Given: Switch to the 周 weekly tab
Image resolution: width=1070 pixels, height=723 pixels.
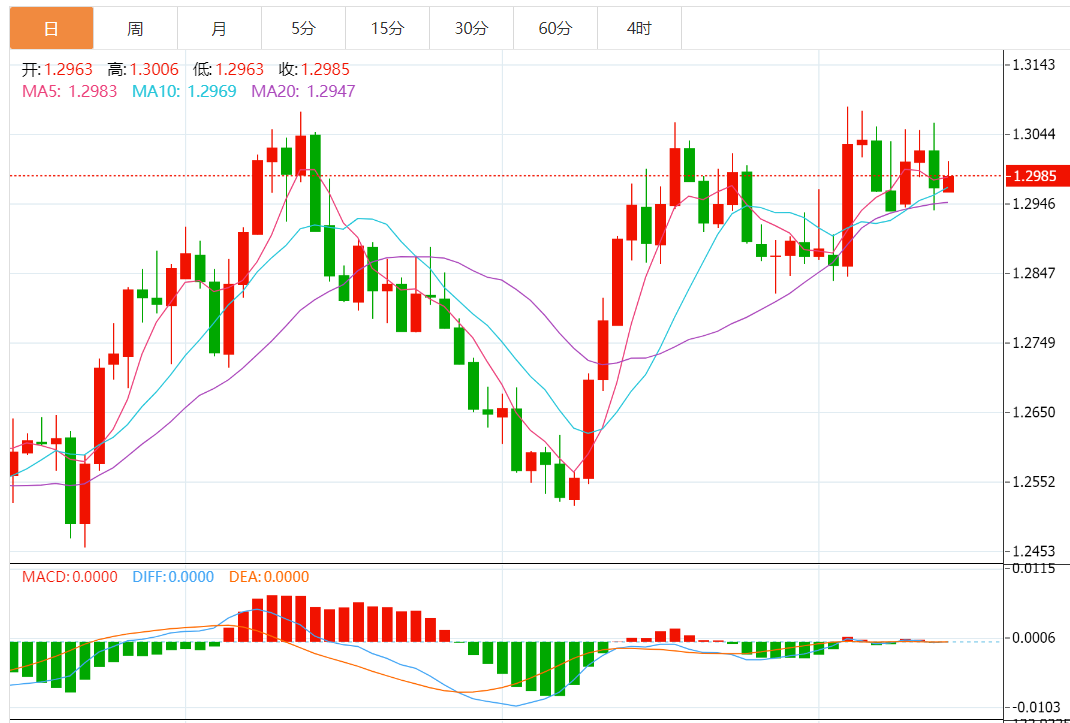Looking at the screenshot, I should coord(135,29).
